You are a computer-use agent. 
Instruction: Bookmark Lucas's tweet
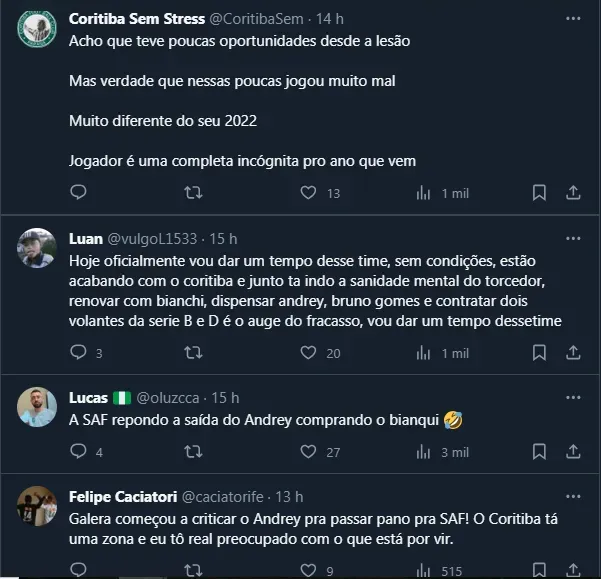click(x=539, y=452)
